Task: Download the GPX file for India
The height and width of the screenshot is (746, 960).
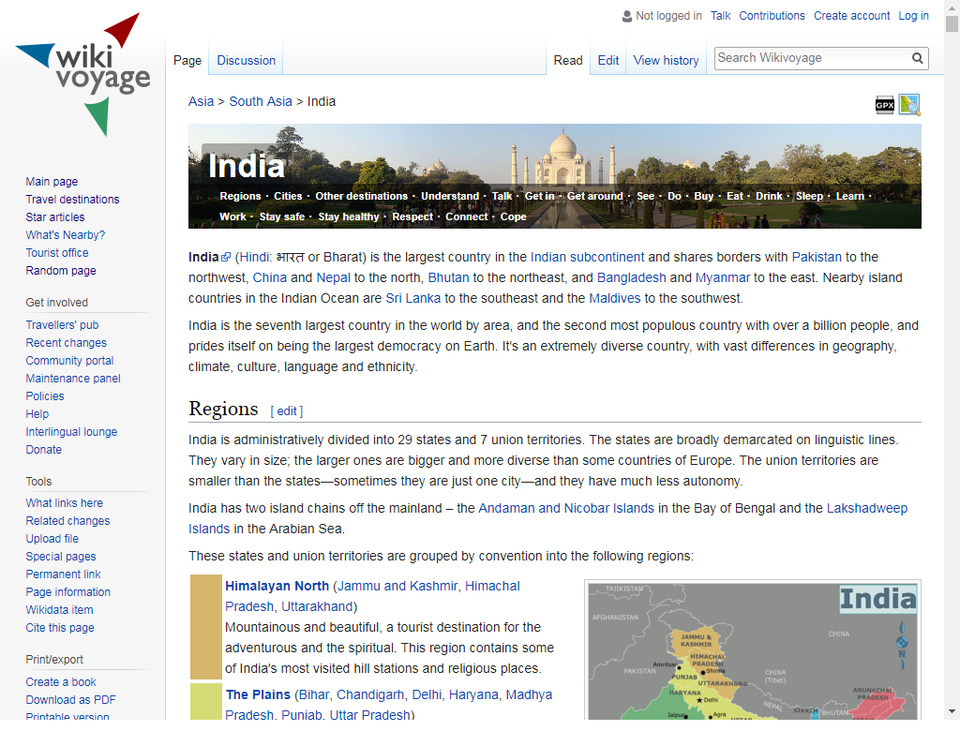Action: pos(884,104)
